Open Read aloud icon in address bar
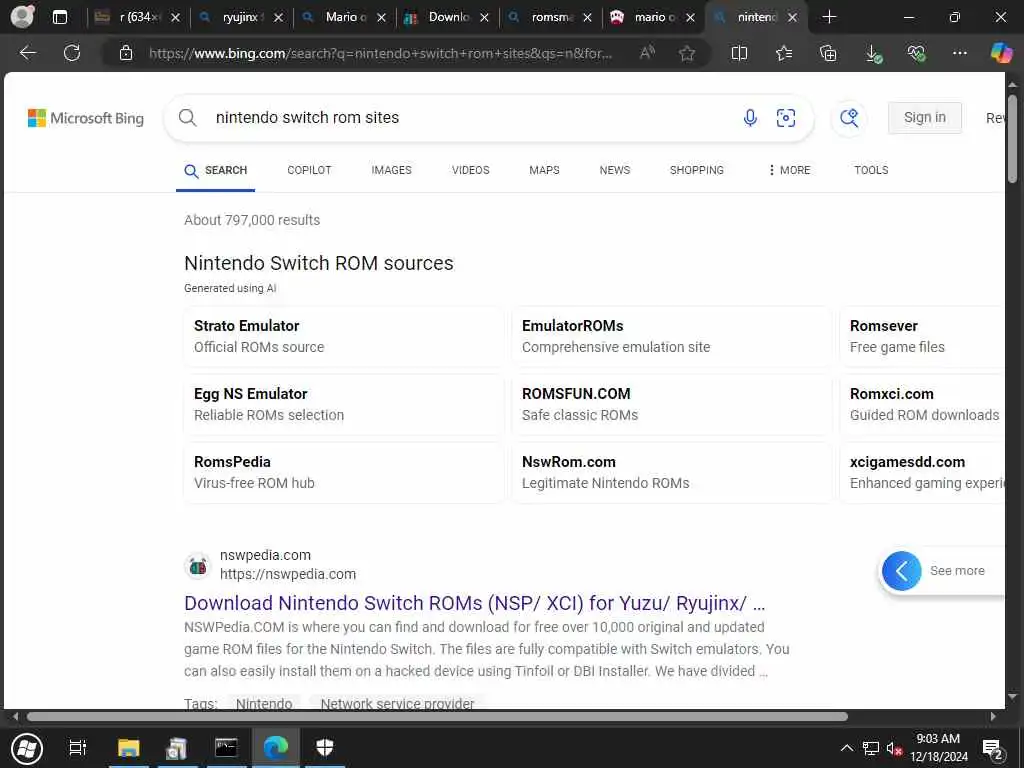Screen dimensions: 1024x768 pyautogui.click(x=647, y=53)
